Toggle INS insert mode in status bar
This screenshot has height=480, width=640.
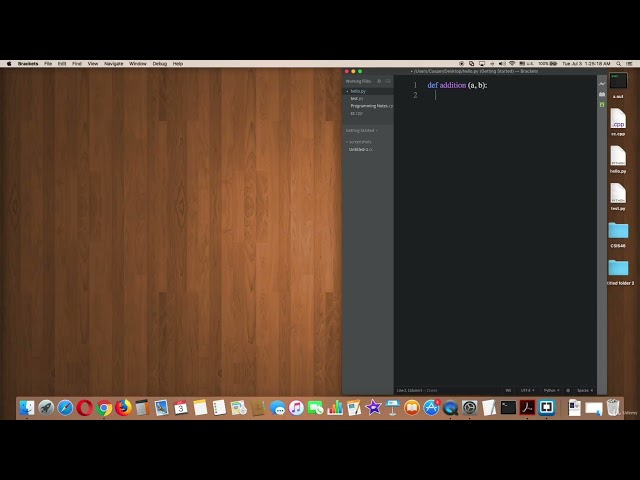pos(508,390)
